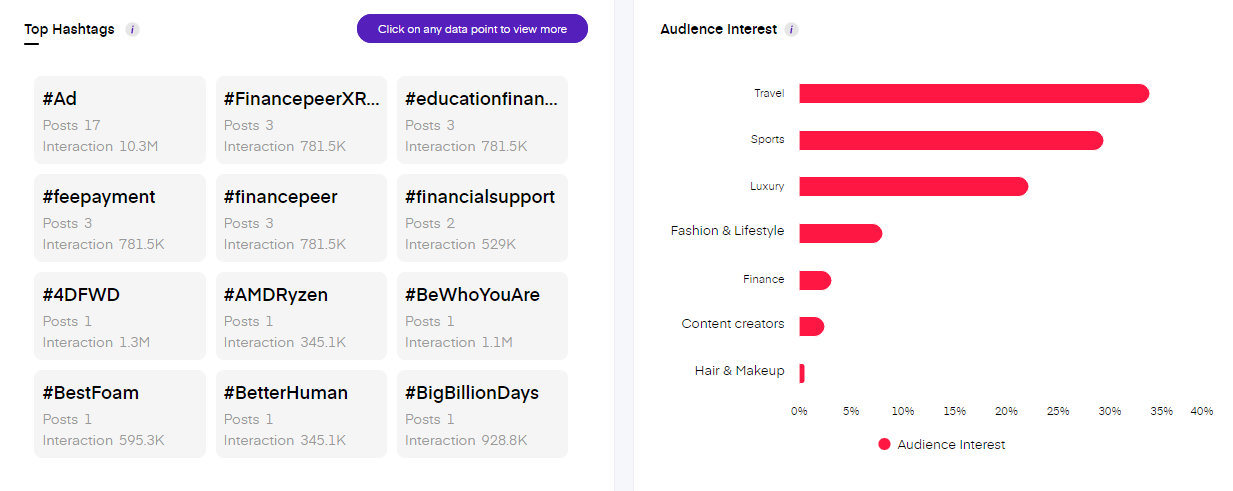Click 'Click on any data point' button

(472, 29)
